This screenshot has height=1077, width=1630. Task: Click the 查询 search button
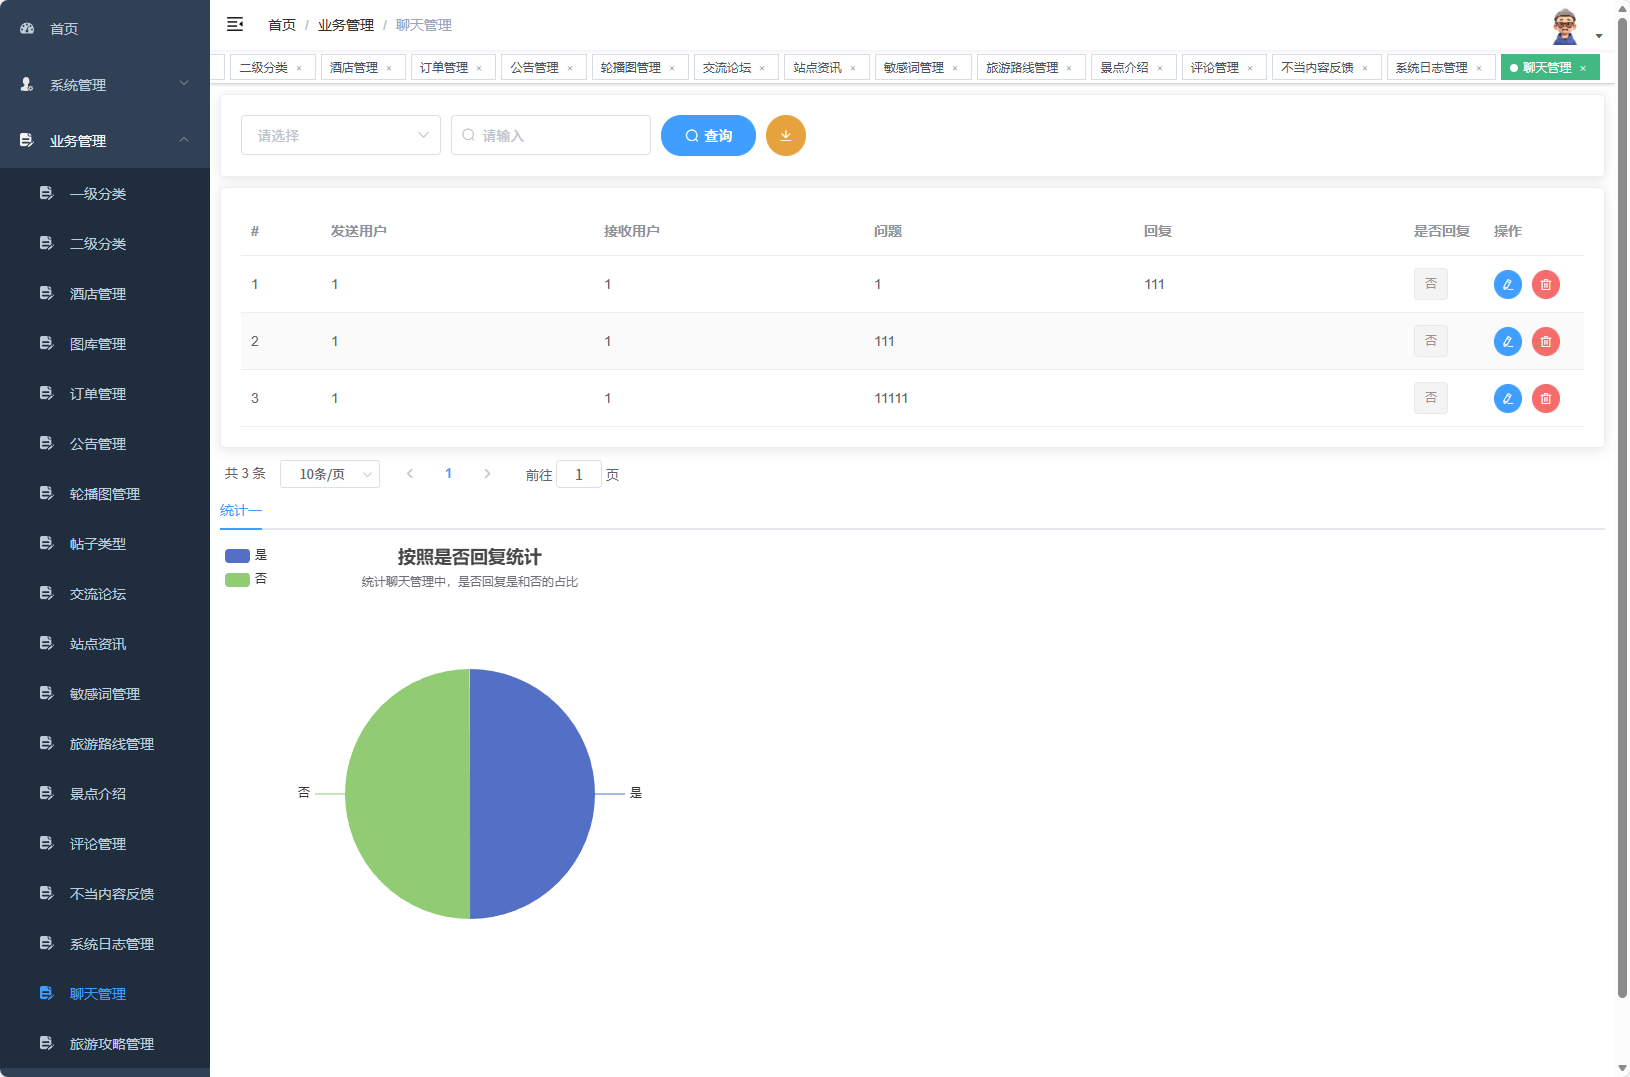708,135
